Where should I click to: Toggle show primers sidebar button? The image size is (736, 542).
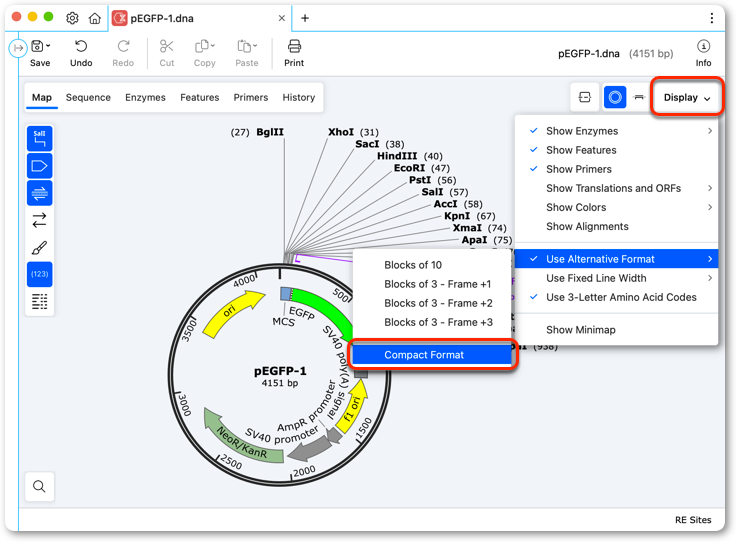(x=39, y=193)
